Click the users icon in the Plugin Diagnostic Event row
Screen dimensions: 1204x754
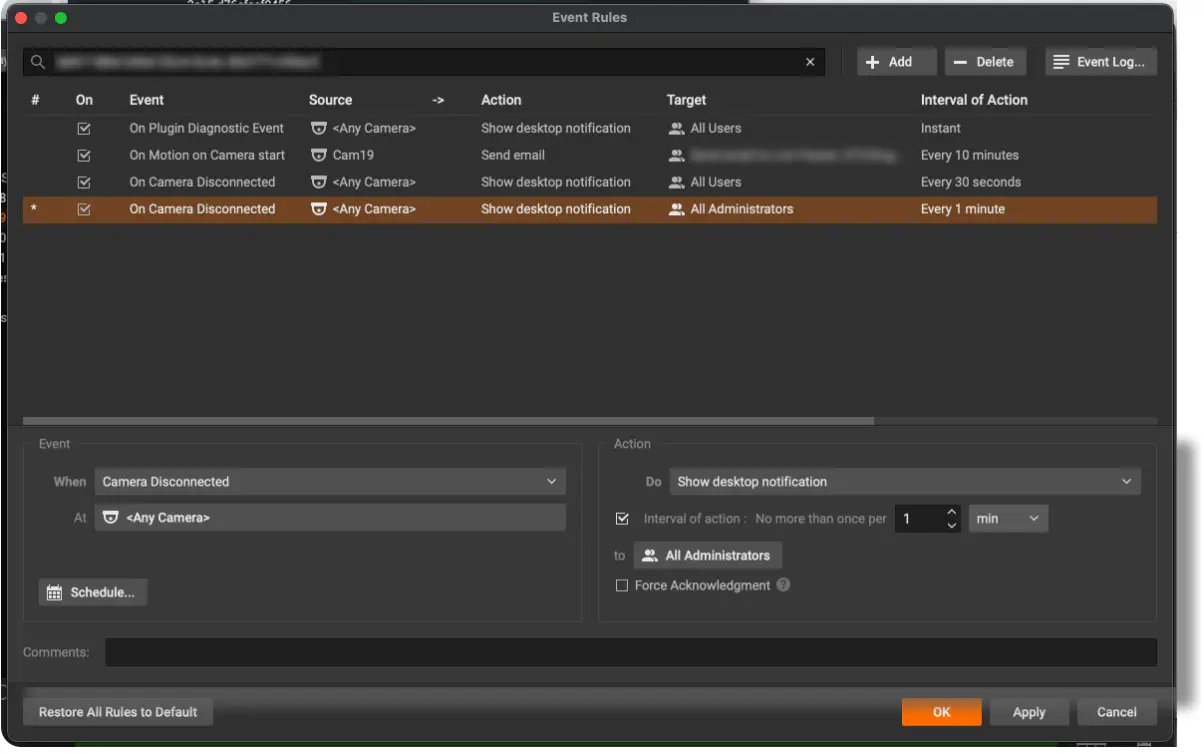(x=677, y=128)
